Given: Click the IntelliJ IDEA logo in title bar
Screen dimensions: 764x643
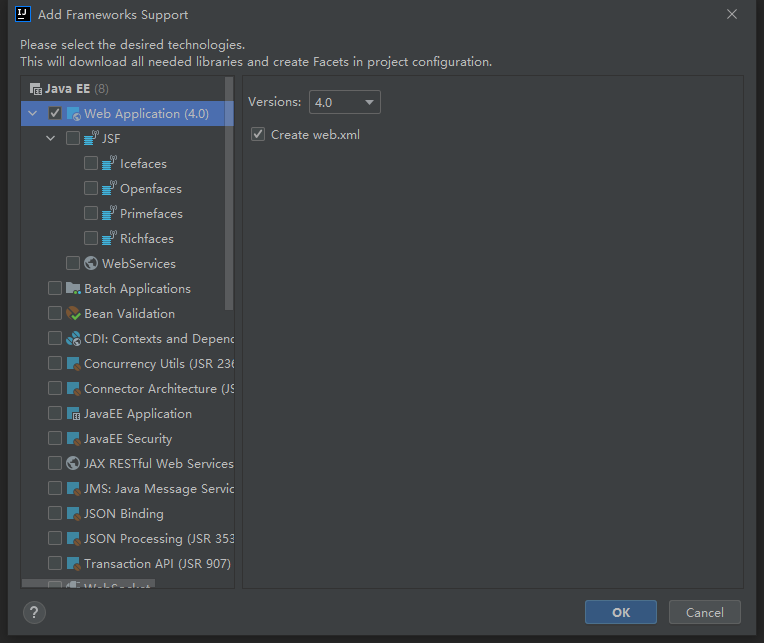Looking at the screenshot, I should (x=23, y=14).
